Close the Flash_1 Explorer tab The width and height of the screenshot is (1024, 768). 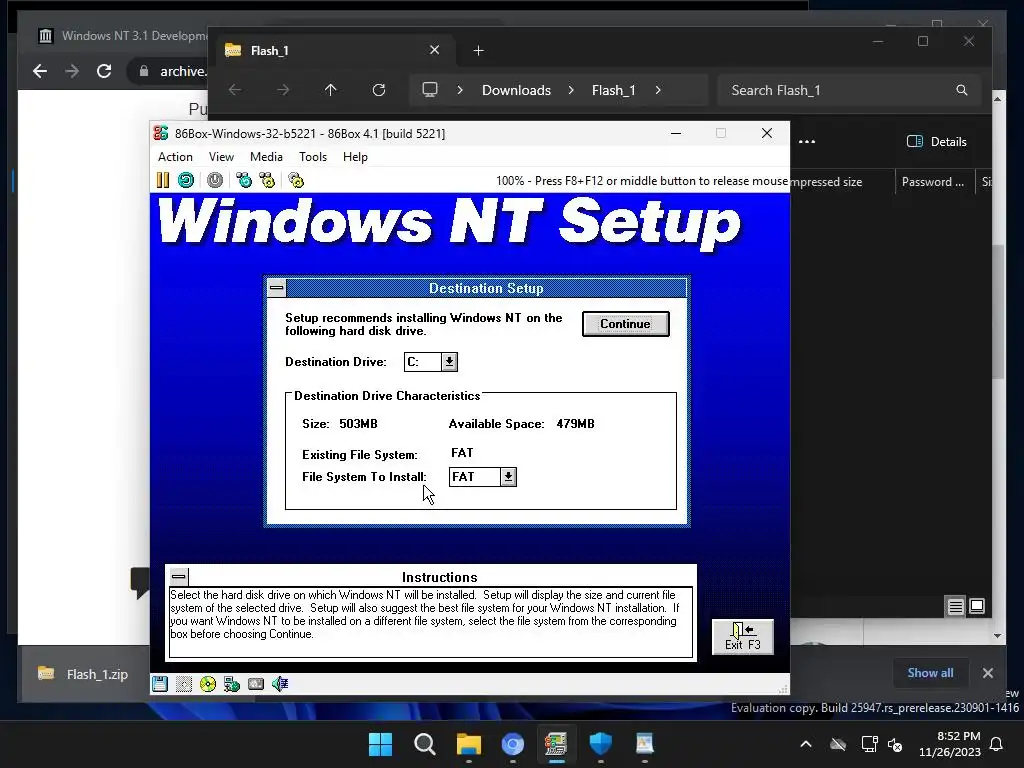click(434, 50)
